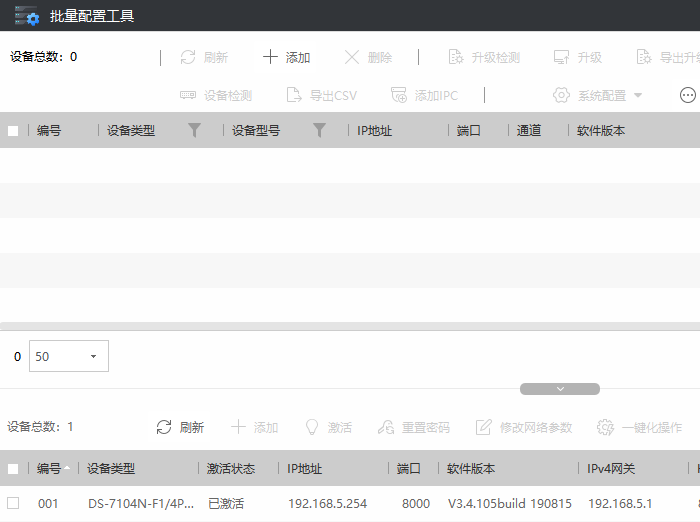This screenshot has width=700, height=522.
Task: Click the 升级检测 upgrade check icon
Action: (x=456, y=57)
